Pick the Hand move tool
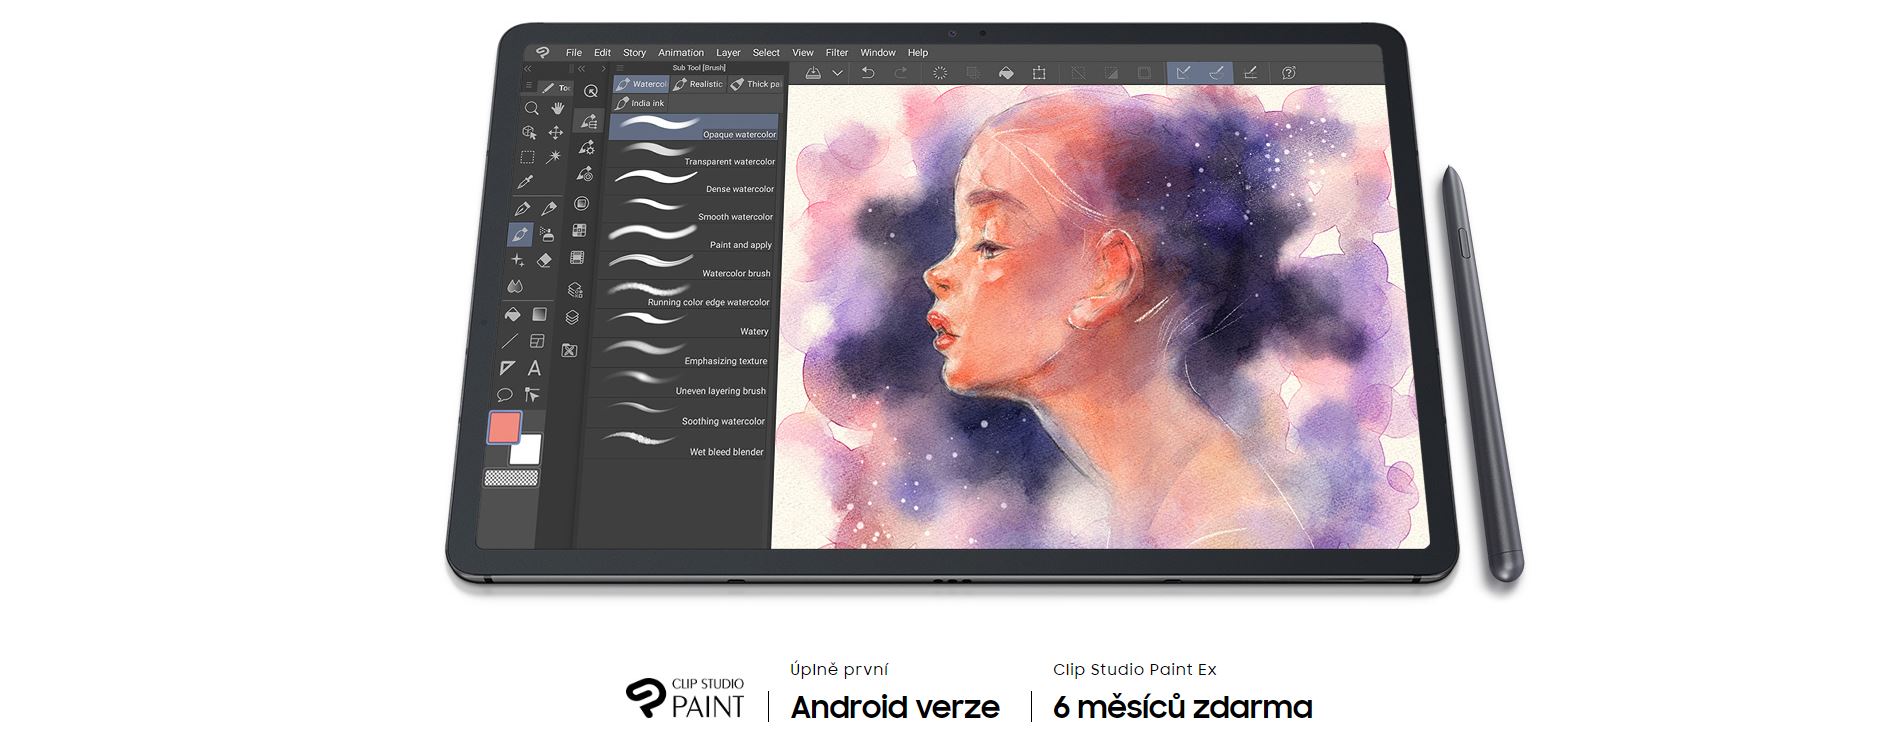 557,108
